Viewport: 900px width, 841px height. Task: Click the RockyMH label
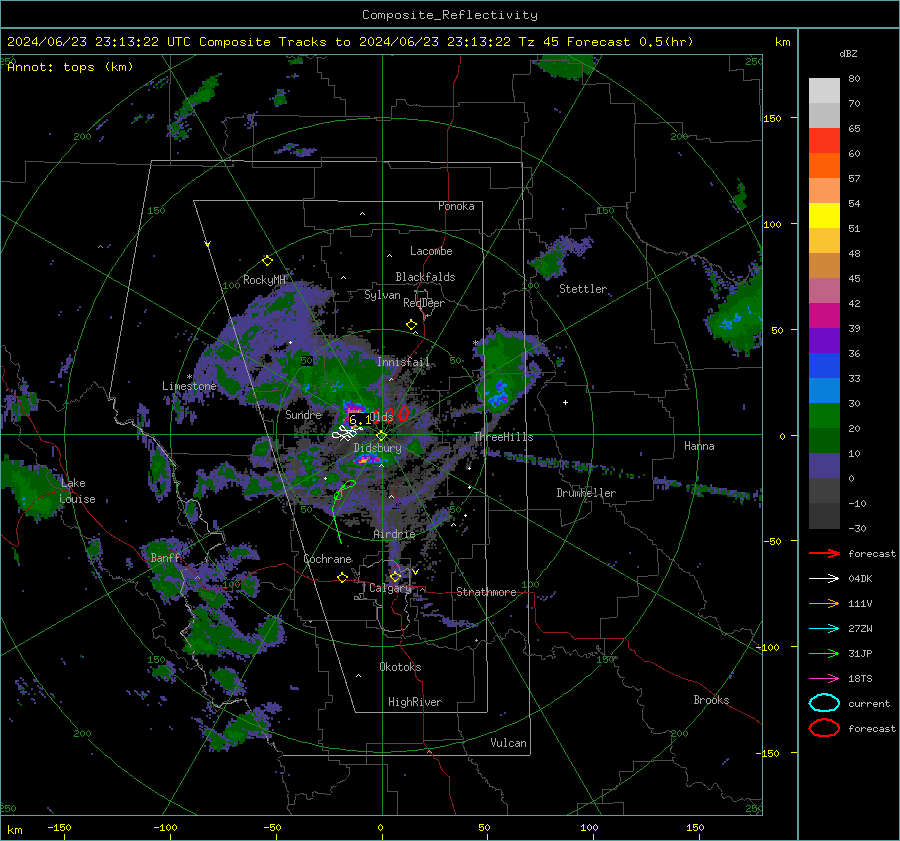point(264,280)
